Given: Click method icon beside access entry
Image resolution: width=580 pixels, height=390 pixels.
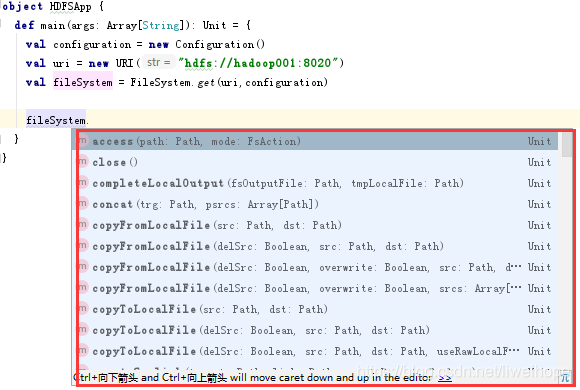Looking at the screenshot, I should pos(83,141).
